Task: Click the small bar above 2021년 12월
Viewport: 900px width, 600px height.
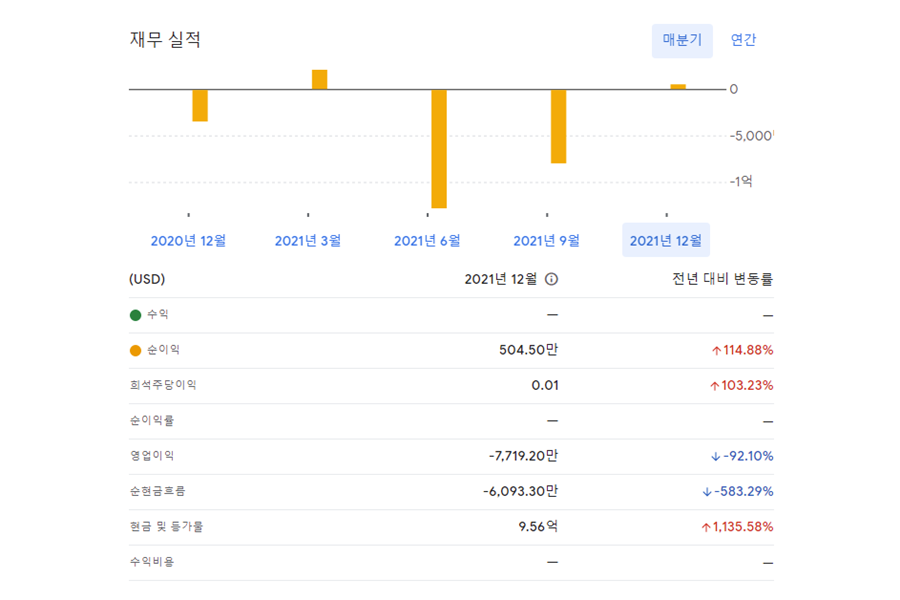Action: click(x=677, y=86)
